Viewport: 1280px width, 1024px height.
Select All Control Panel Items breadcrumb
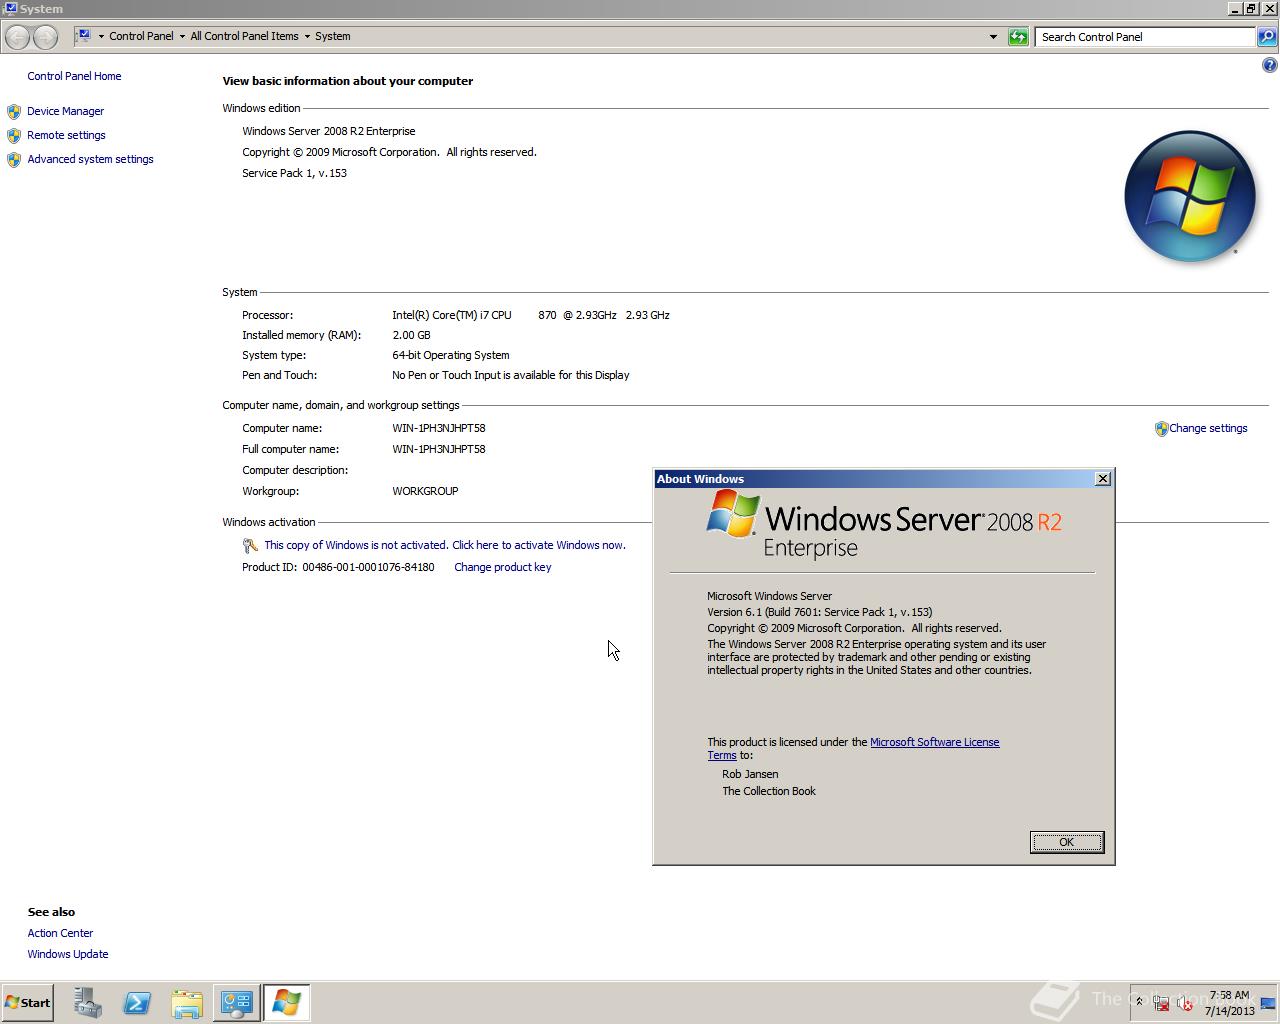(244, 36)
